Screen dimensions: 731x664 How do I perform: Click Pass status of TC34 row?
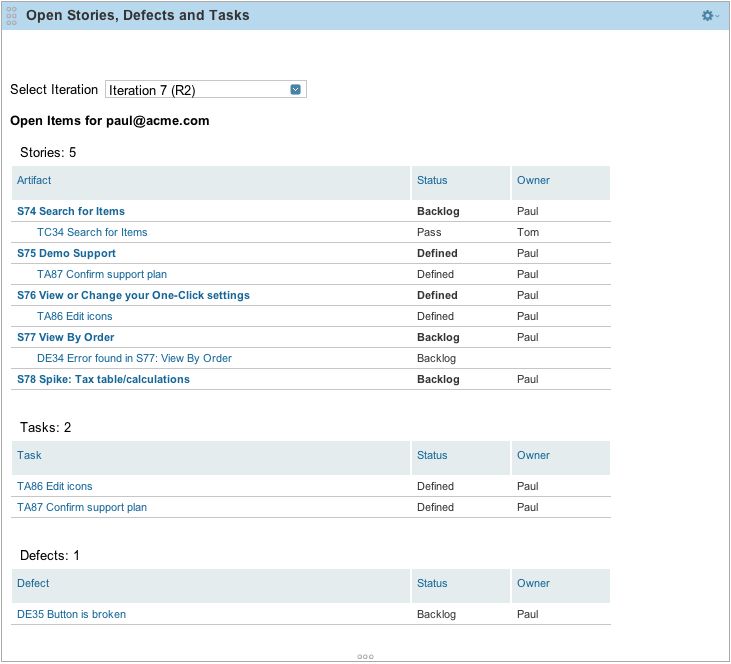(429, 232)
